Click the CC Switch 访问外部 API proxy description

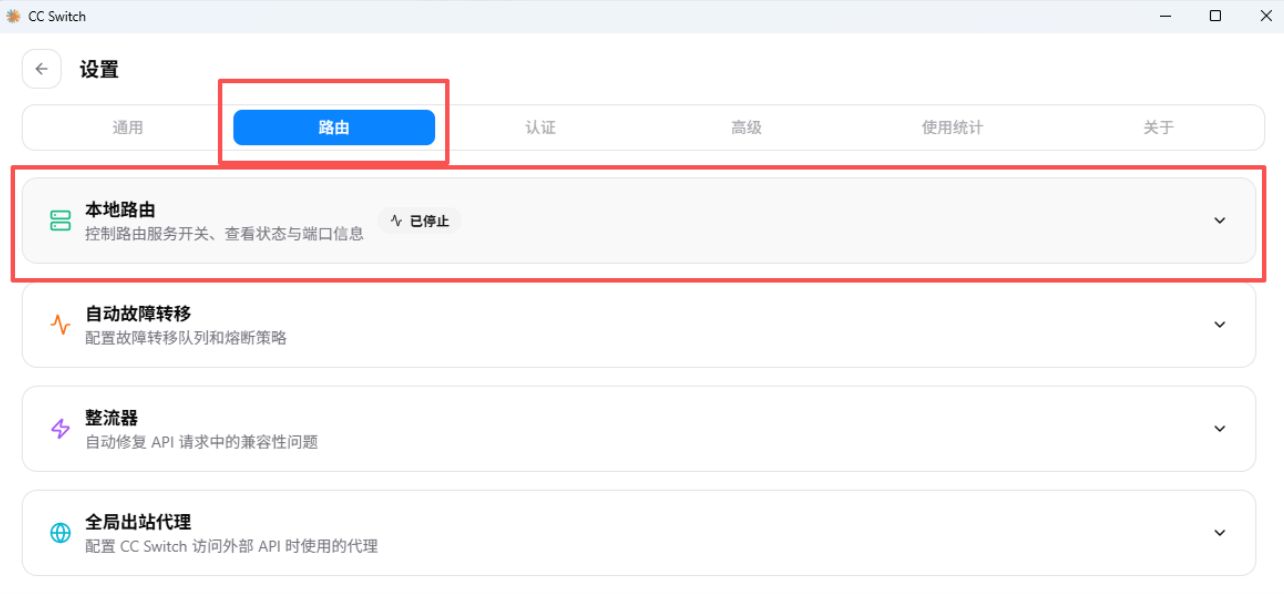click(231, 546)
